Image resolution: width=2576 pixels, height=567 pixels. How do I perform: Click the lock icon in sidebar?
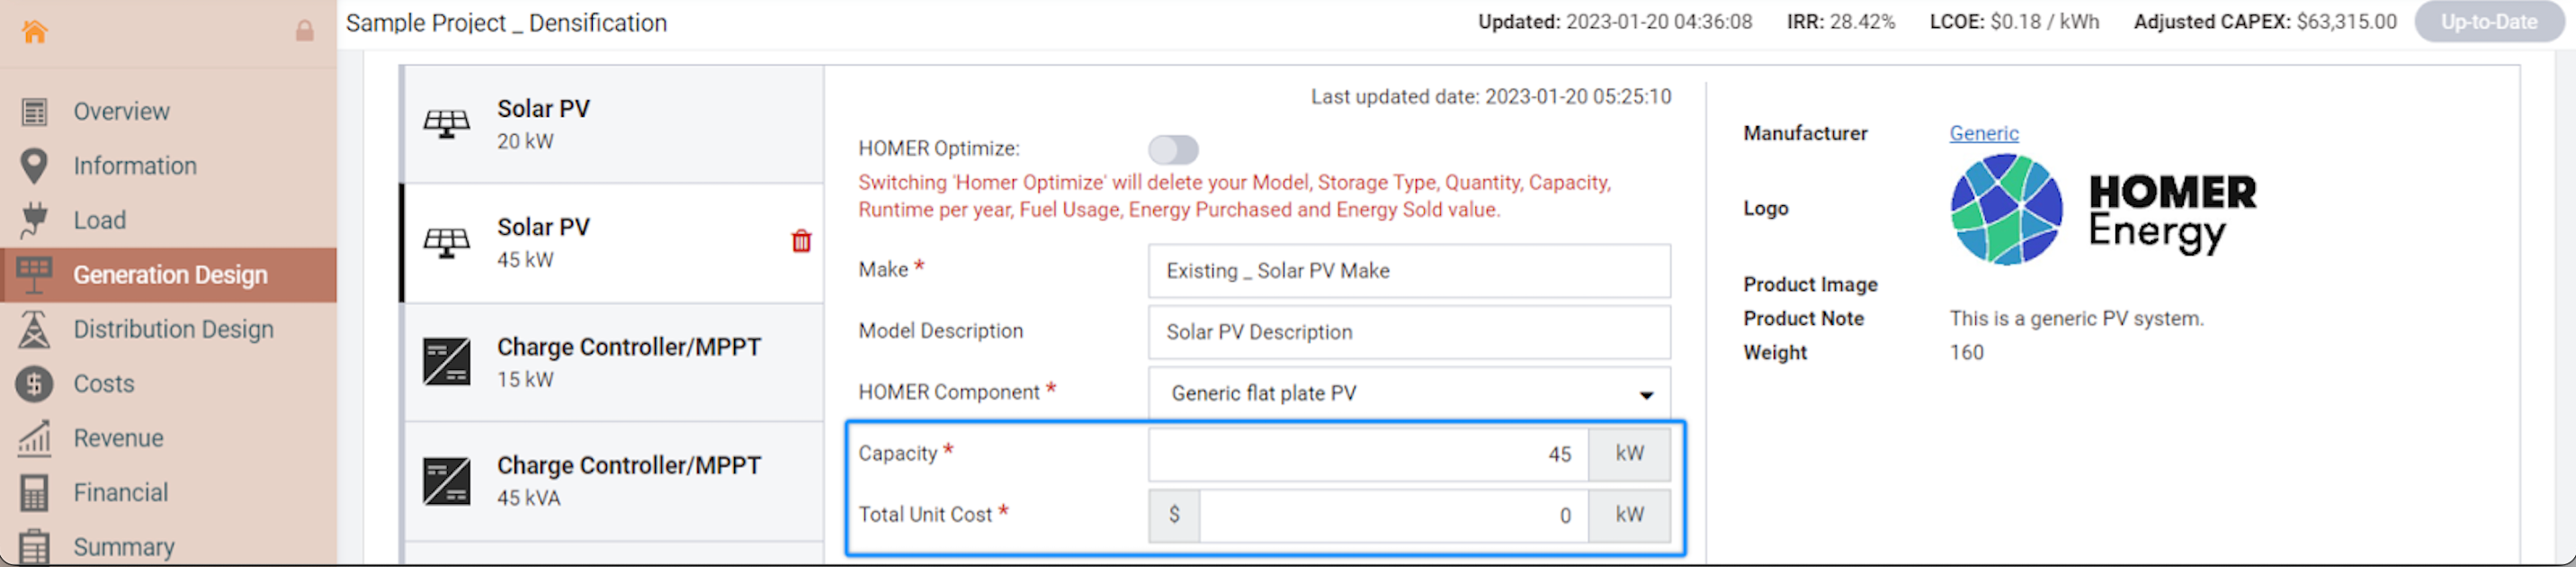point(304,31)
